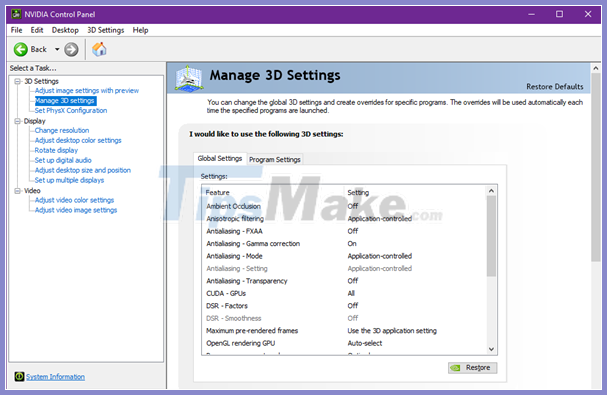Open Adjust video color settings
The height and width of the screenshot is (395, 607).
tap(74, 200)
